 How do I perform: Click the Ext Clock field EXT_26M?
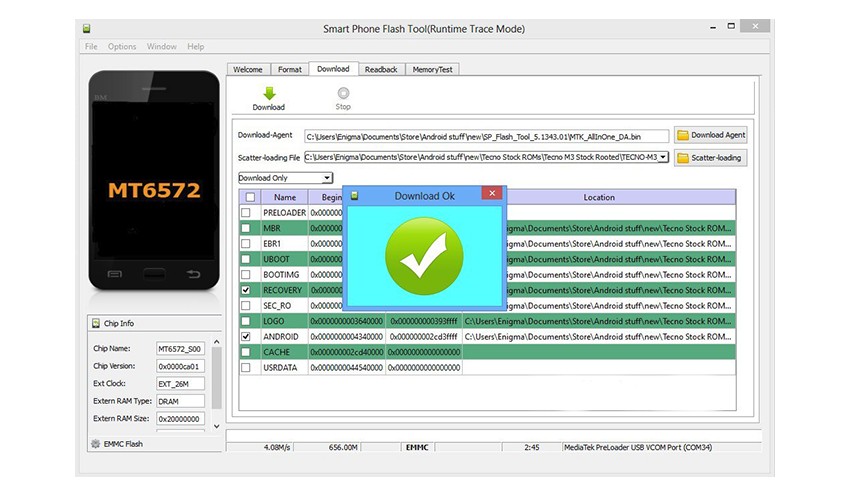180,384
